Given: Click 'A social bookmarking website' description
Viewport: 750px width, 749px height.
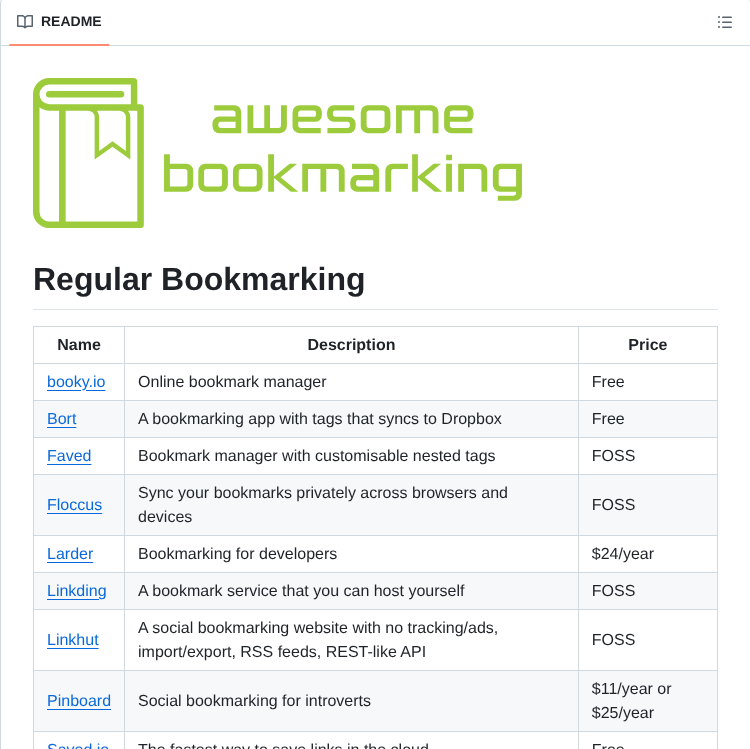Looking at the screenshot, I should tap(318, 639).
